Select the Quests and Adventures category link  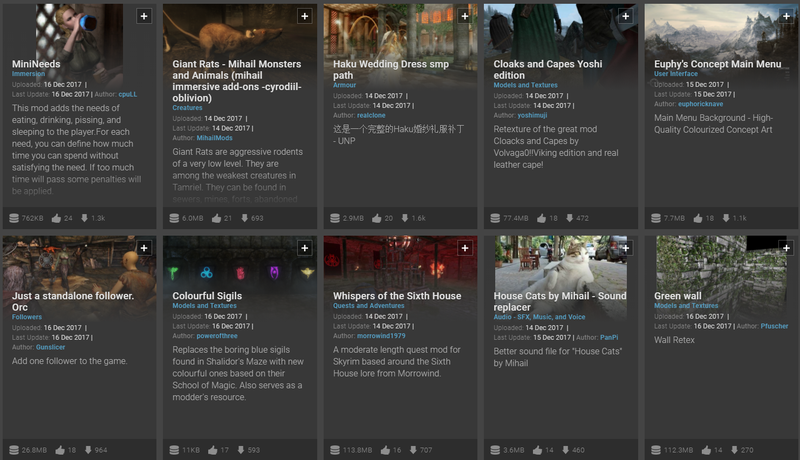point(368,305)
